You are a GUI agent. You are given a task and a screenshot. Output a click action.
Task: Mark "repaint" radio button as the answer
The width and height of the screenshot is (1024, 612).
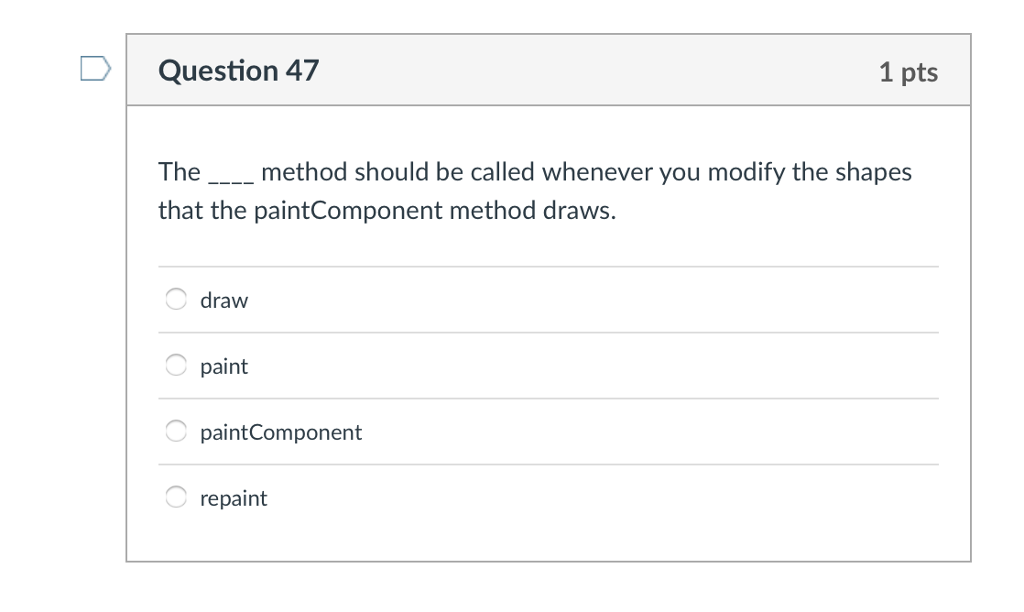tap(176, 497)
